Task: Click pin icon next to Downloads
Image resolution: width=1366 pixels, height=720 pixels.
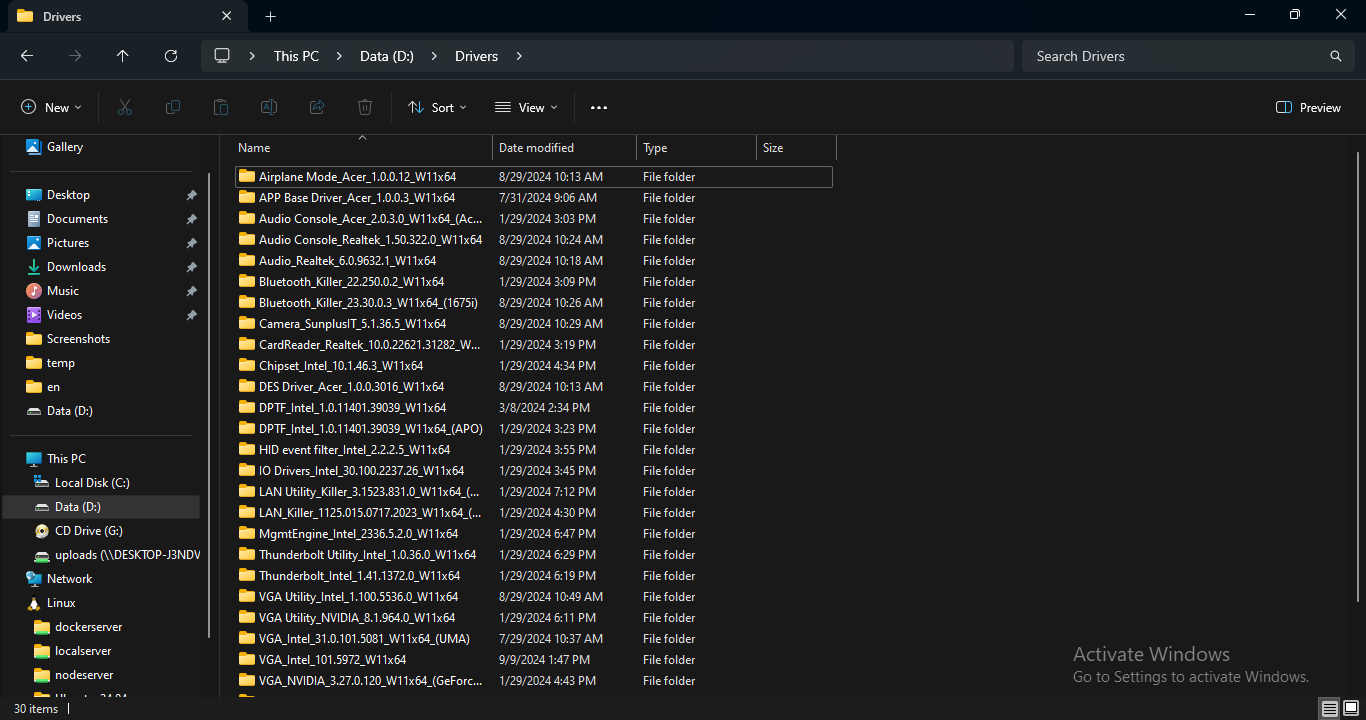Action: coord(191,267)
